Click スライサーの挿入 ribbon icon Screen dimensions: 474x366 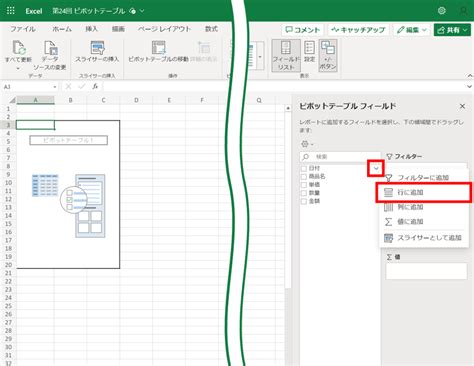[97, 48]
